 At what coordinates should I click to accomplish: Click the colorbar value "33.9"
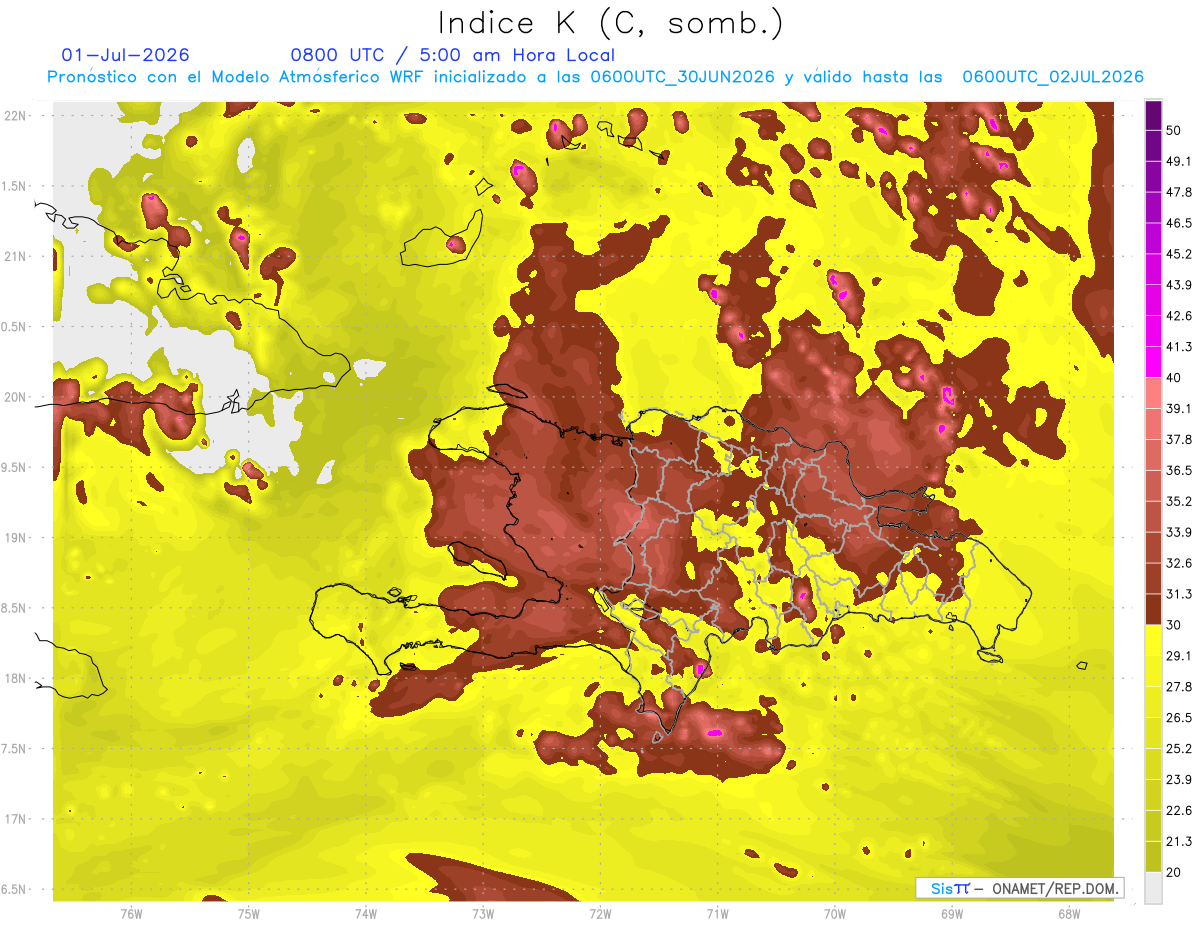[x=1179, y=532]
